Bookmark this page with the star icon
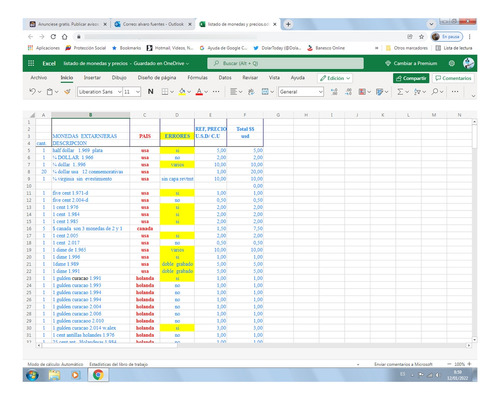Image resolution: width=500 pixels, height=400 pixels. tap(421, 37)
